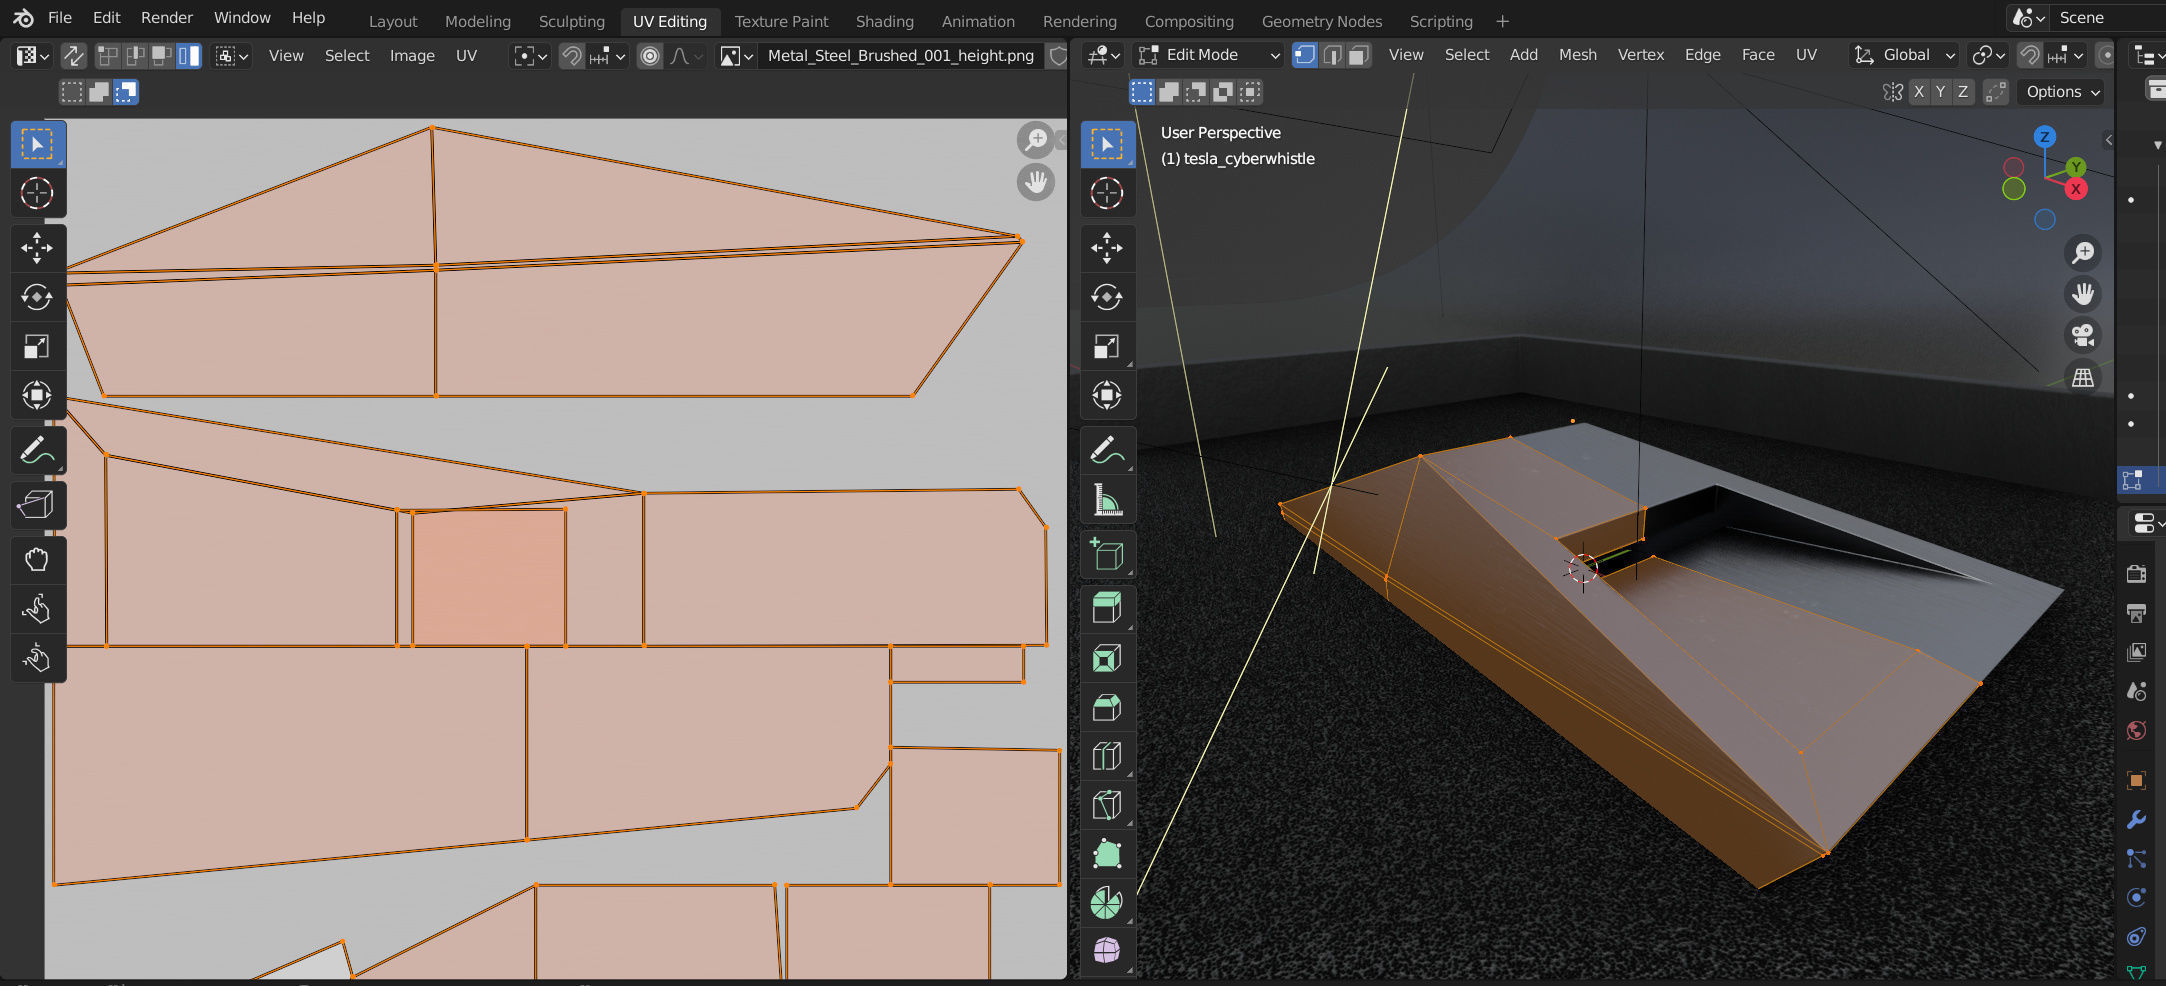Image resolution: width=2166 pixels, height=986 pixels.
Task: Select the Smooth tool in 3D viewport
Action: 1107,951
